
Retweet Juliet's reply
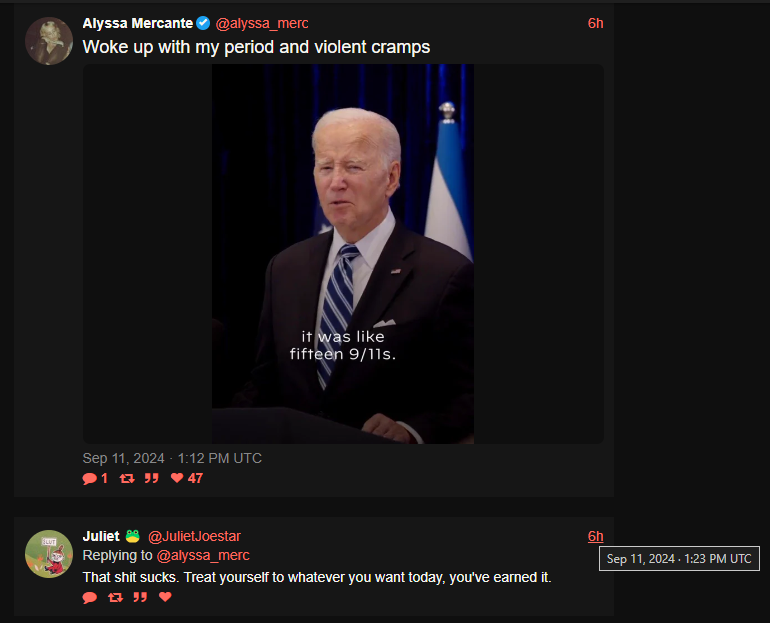click(x=115, y=597)
